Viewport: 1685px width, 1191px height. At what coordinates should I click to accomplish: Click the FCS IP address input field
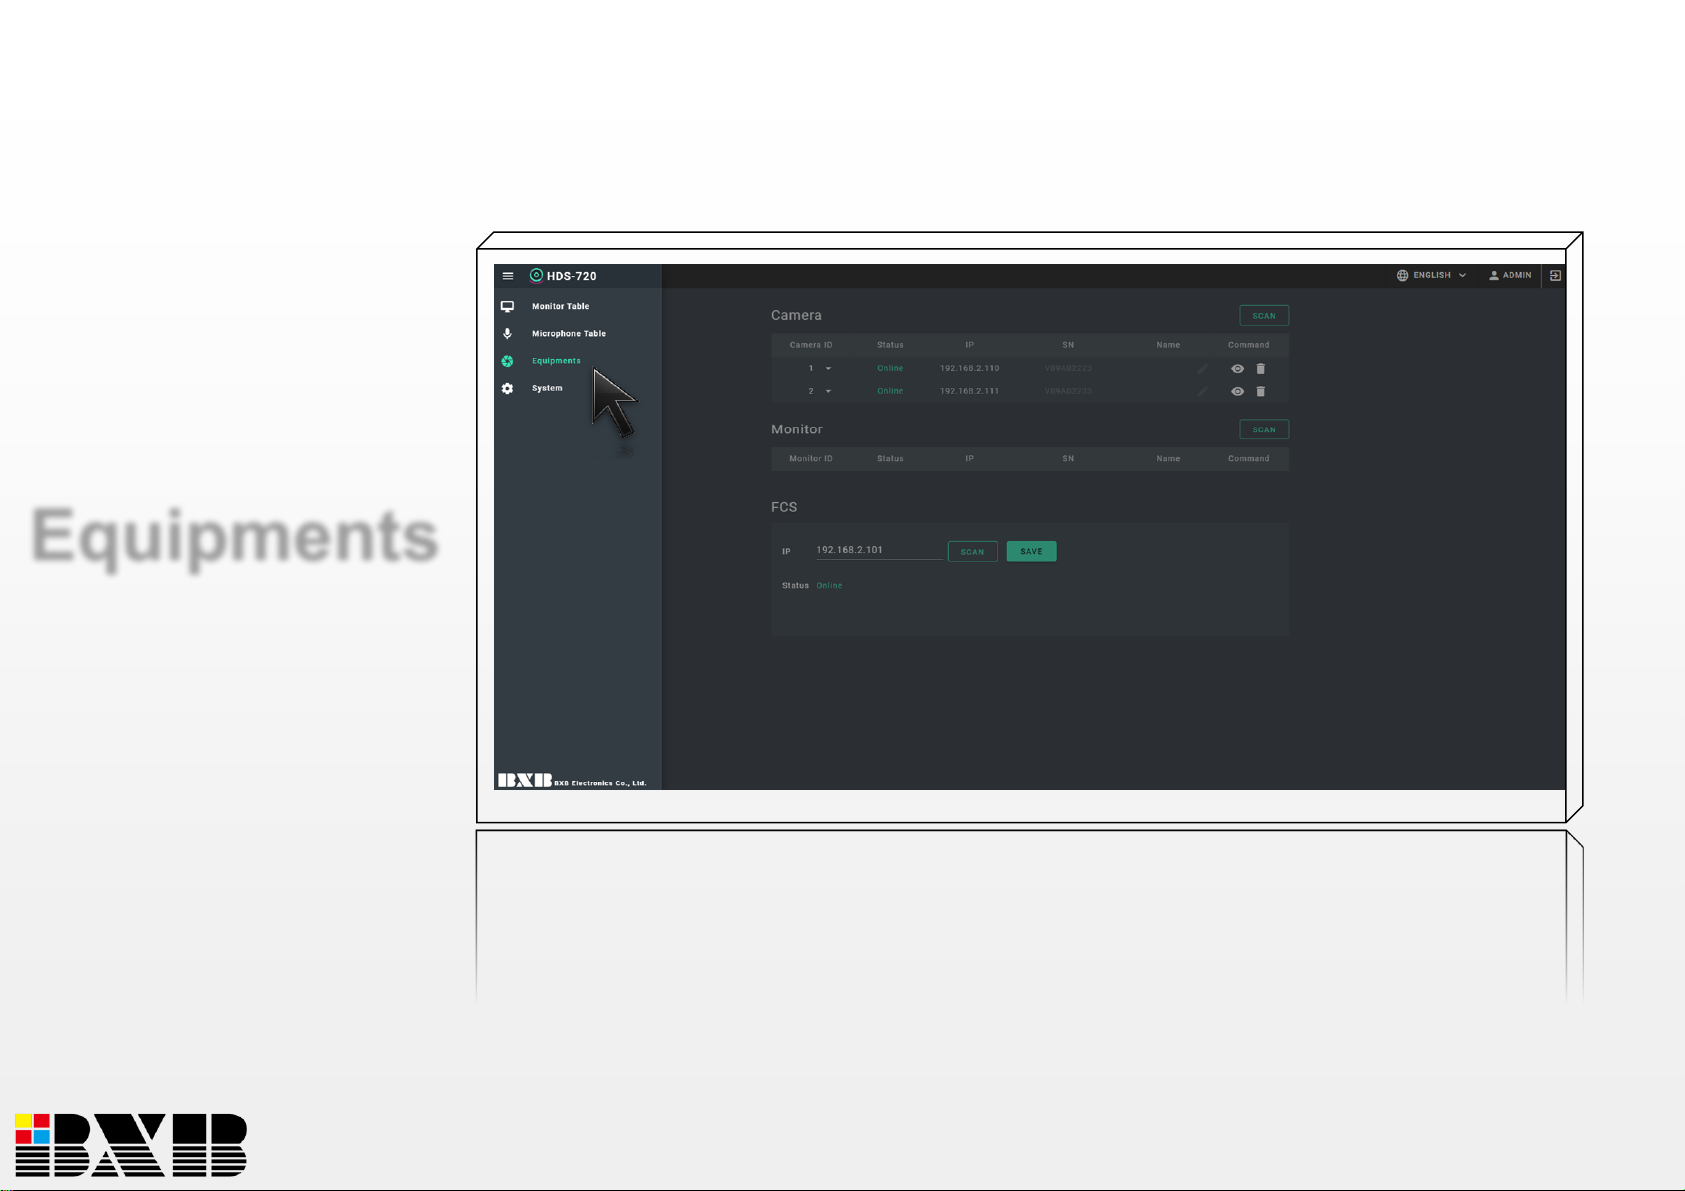click(x=878, y=550)
